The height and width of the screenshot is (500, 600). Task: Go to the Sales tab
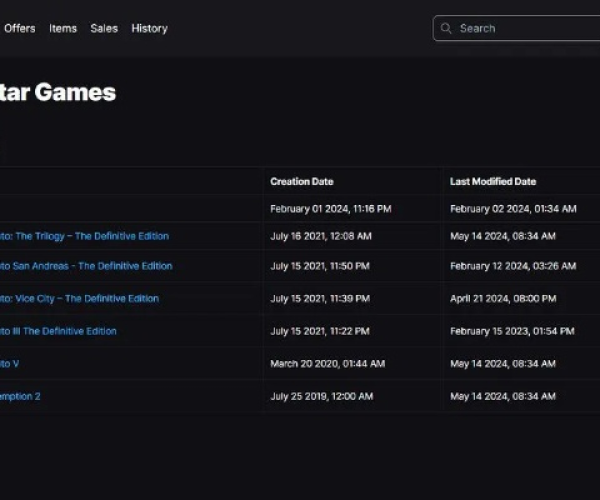[104, 28]
